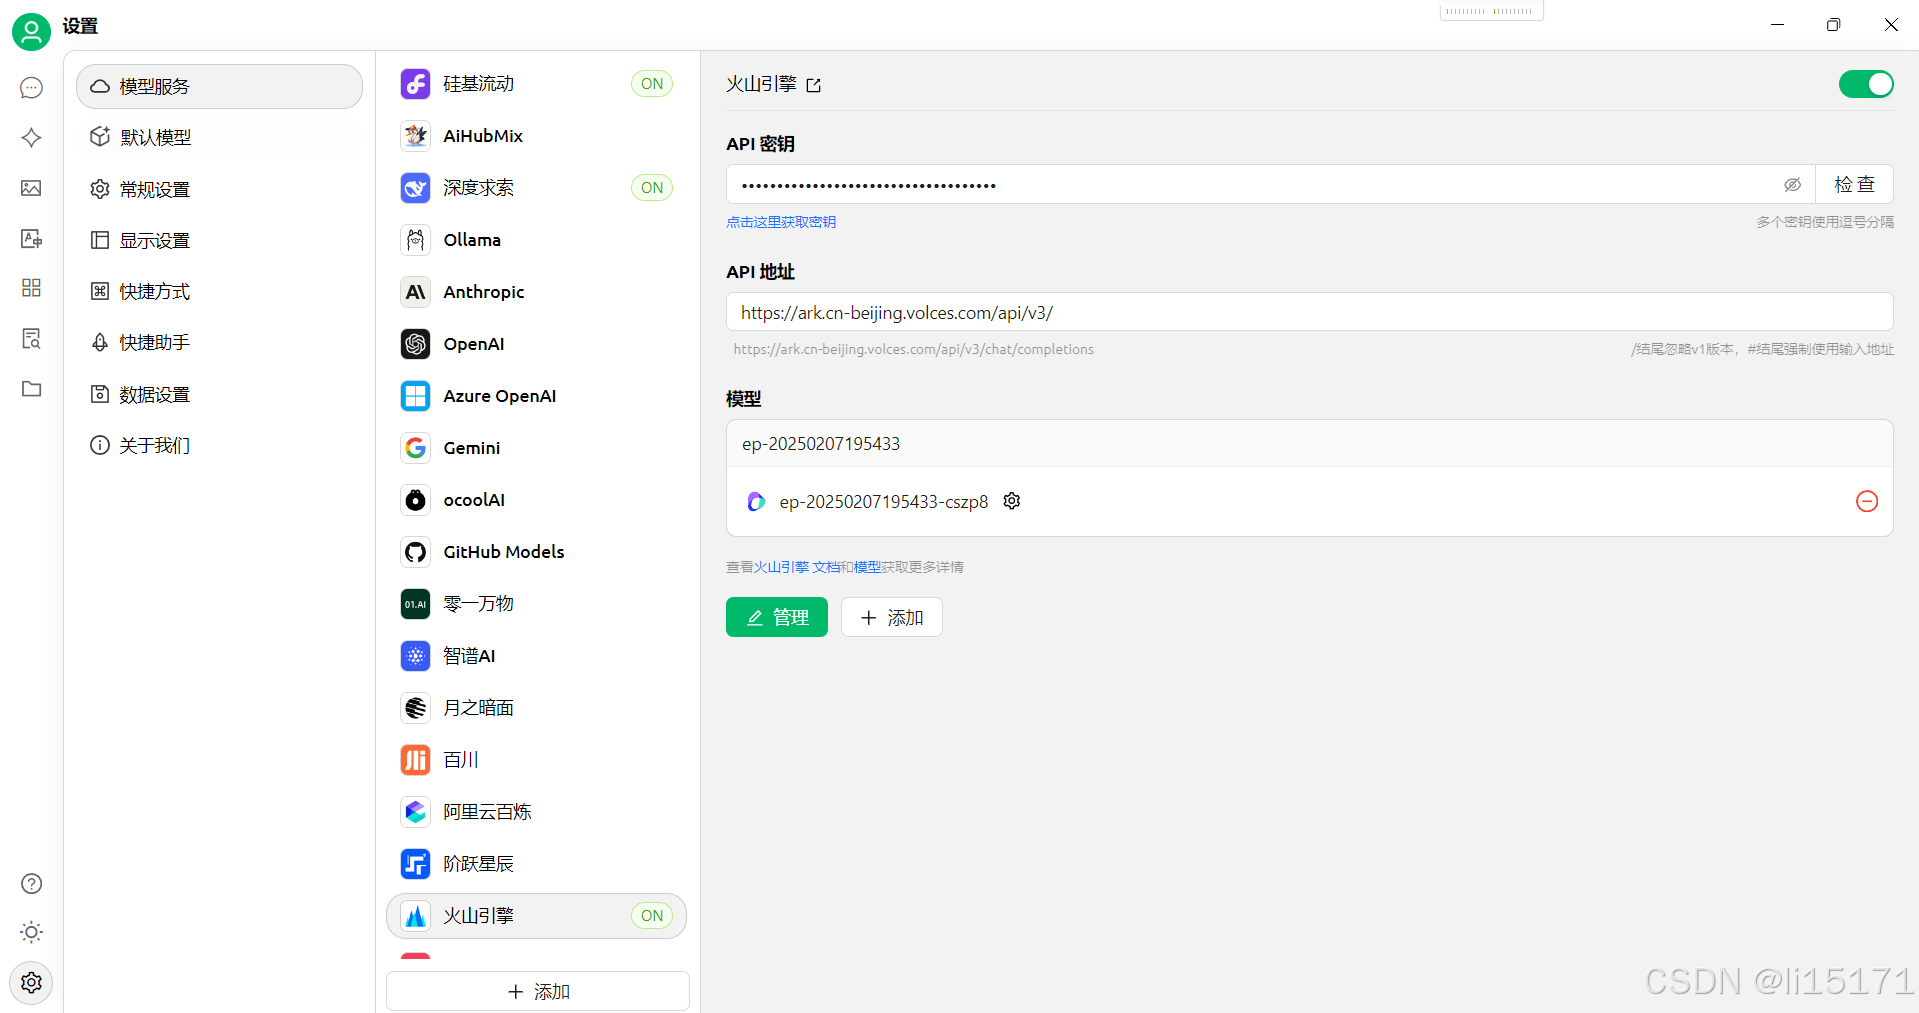Screen dimensions: 1919x1013
Task: Select the 火山引擎 provider in list
Action: click(536, 916)
